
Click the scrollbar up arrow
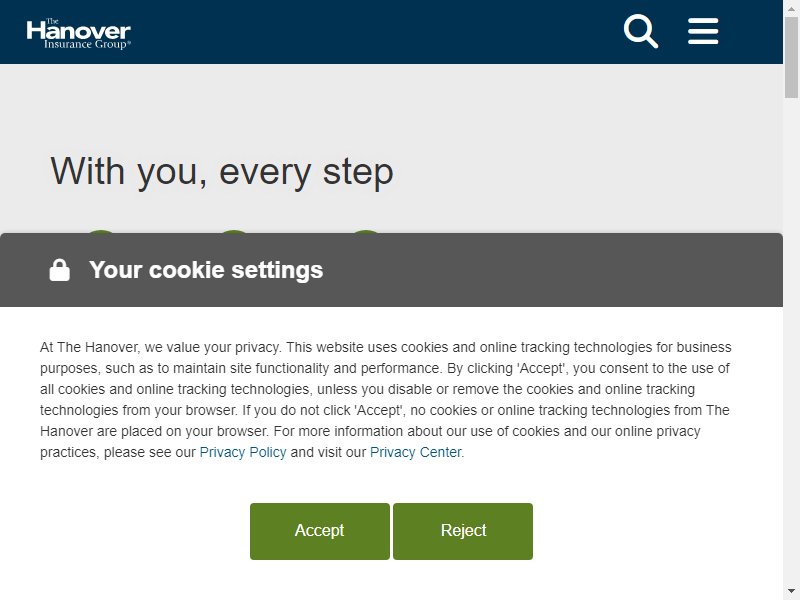[791, 7]
